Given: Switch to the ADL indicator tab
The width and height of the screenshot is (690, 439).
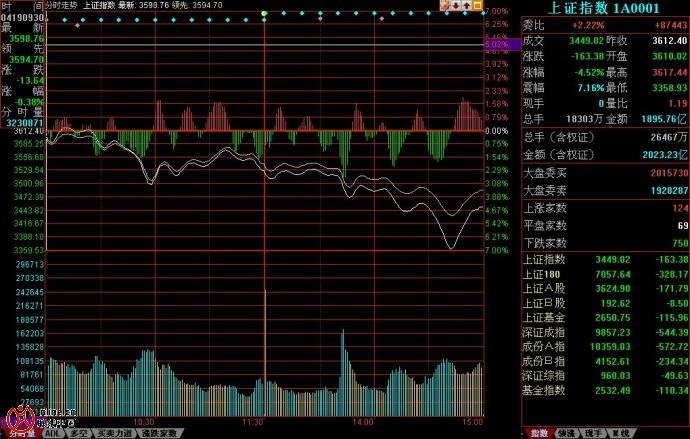Looking at the screenshot, I should click(52, 434).
